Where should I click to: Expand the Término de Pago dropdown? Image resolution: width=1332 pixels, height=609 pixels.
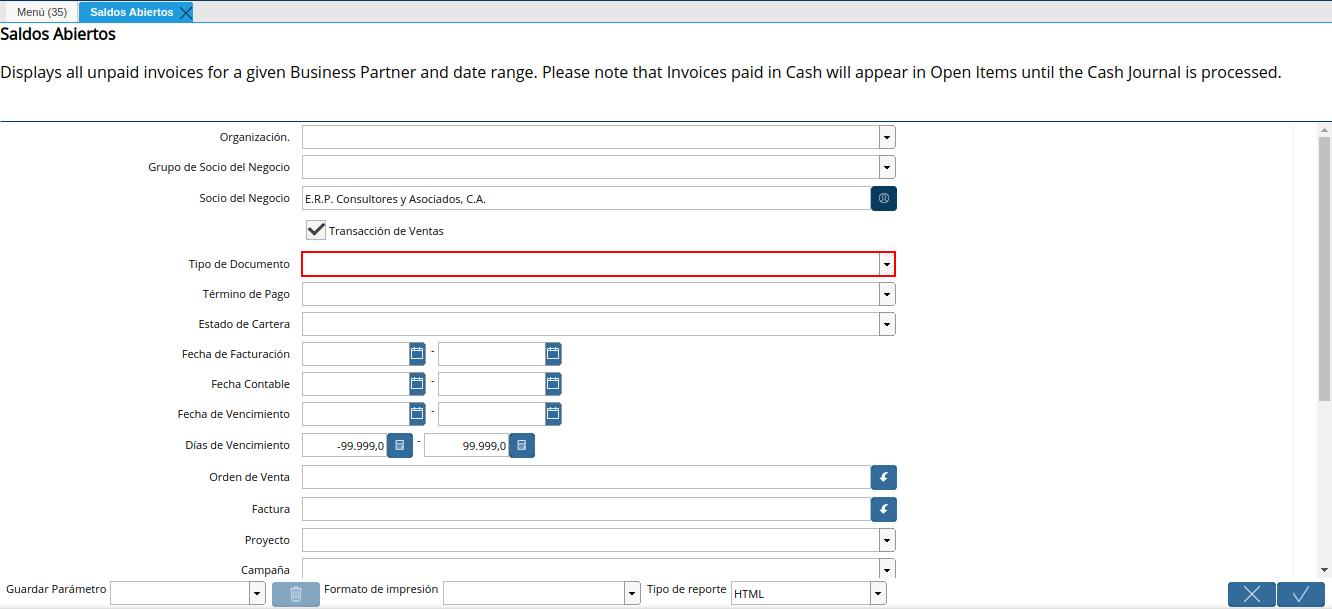(887, 294)
